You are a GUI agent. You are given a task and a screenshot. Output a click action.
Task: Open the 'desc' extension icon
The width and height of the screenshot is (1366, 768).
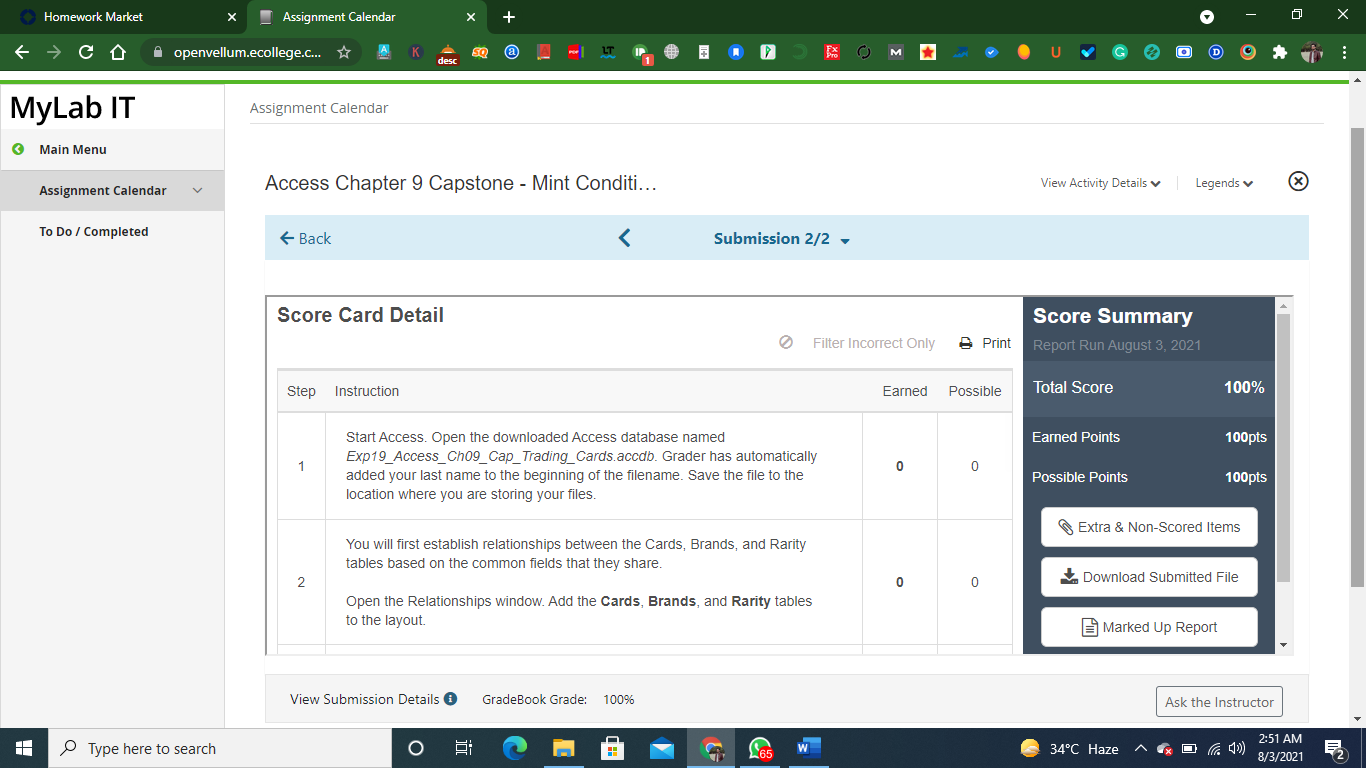pyautogui.click(x=448, y=54)
